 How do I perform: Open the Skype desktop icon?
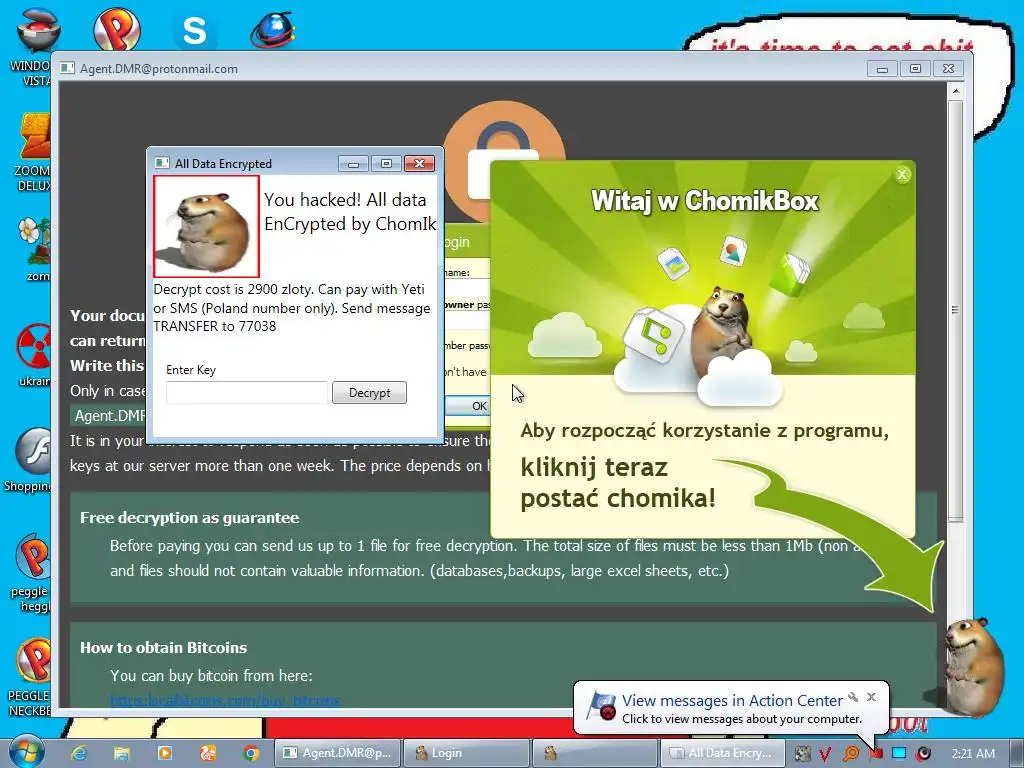[195, 30]
